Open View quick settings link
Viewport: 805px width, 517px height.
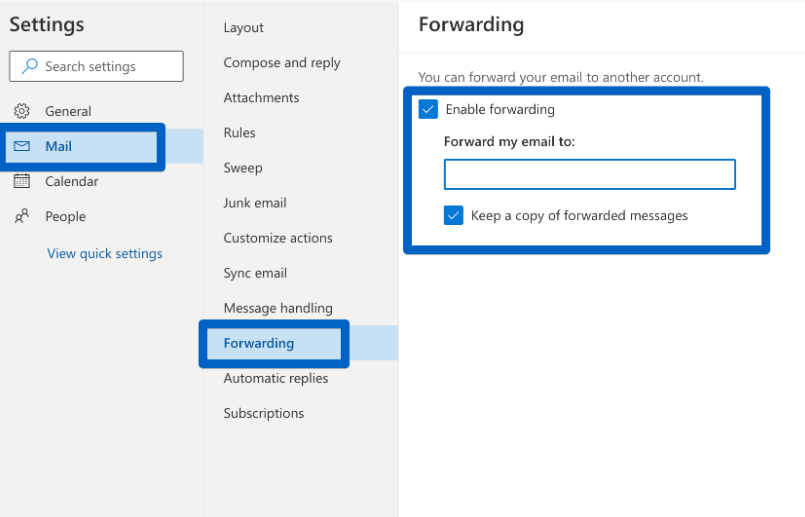(x=105, y=254)
